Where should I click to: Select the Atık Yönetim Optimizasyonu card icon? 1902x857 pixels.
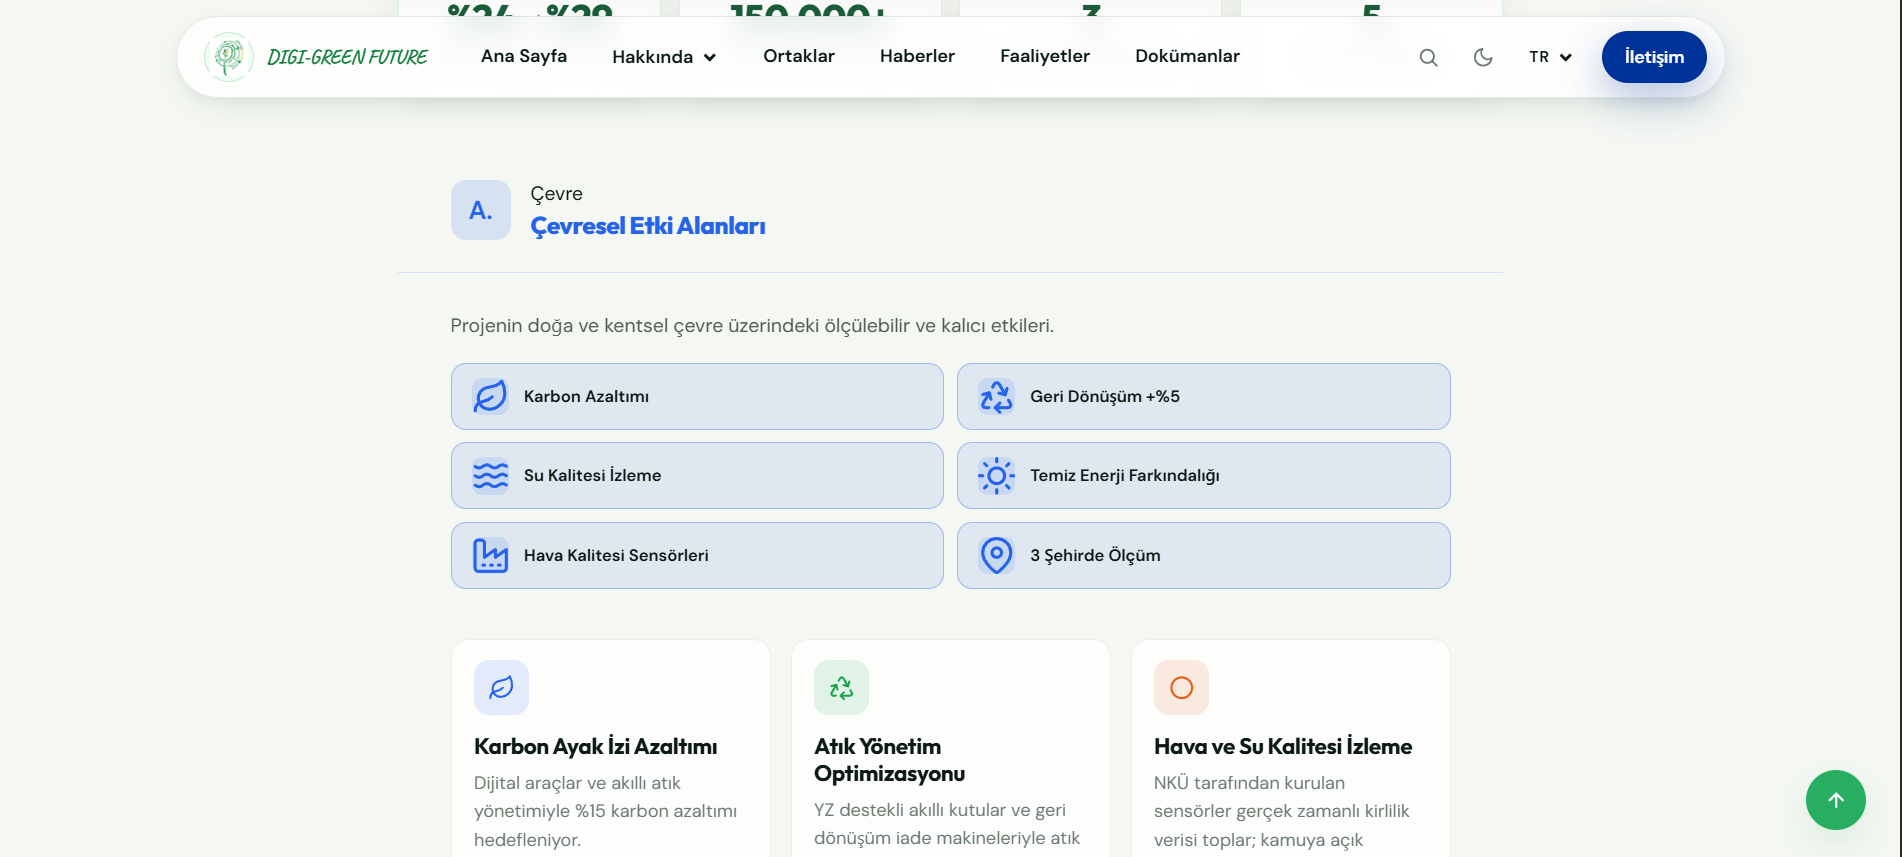click(841, 688)
